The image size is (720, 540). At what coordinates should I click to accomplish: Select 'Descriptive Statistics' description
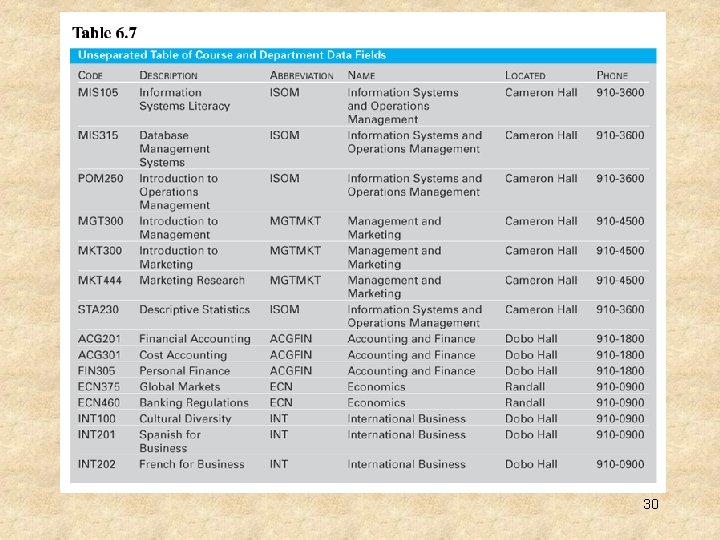click(195, 309)
